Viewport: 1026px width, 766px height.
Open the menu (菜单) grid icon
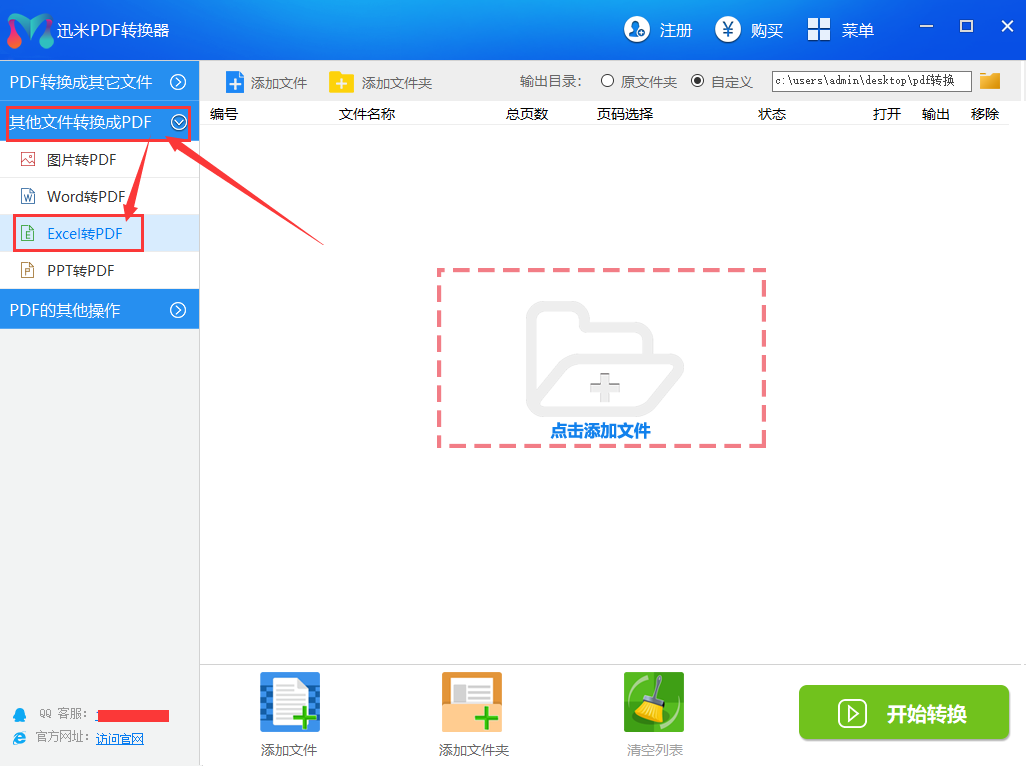pyautogui.click(x=819, y=30)
